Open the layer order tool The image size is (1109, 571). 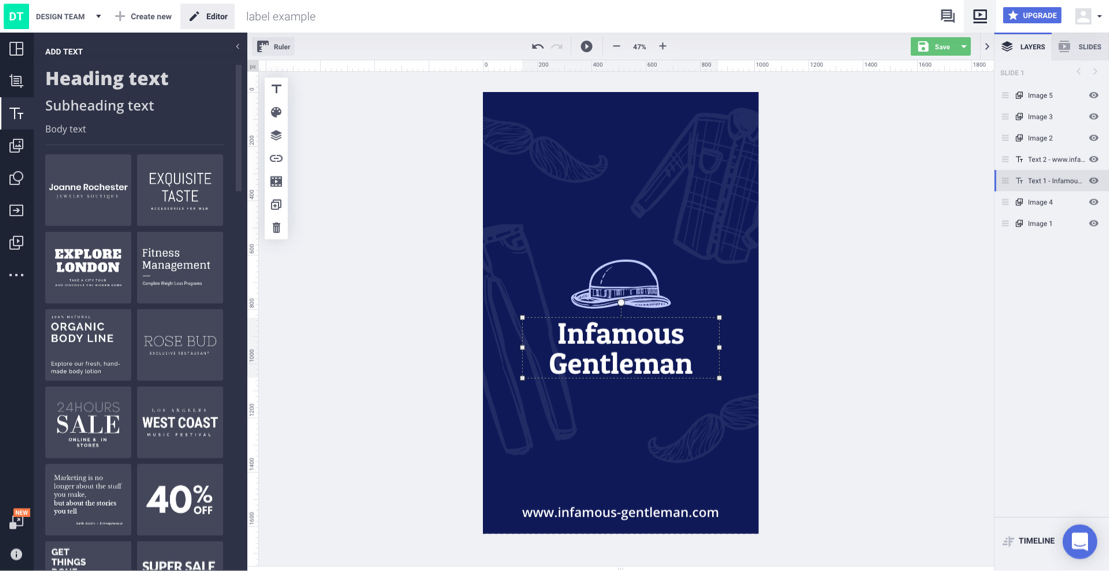[277, 135]
